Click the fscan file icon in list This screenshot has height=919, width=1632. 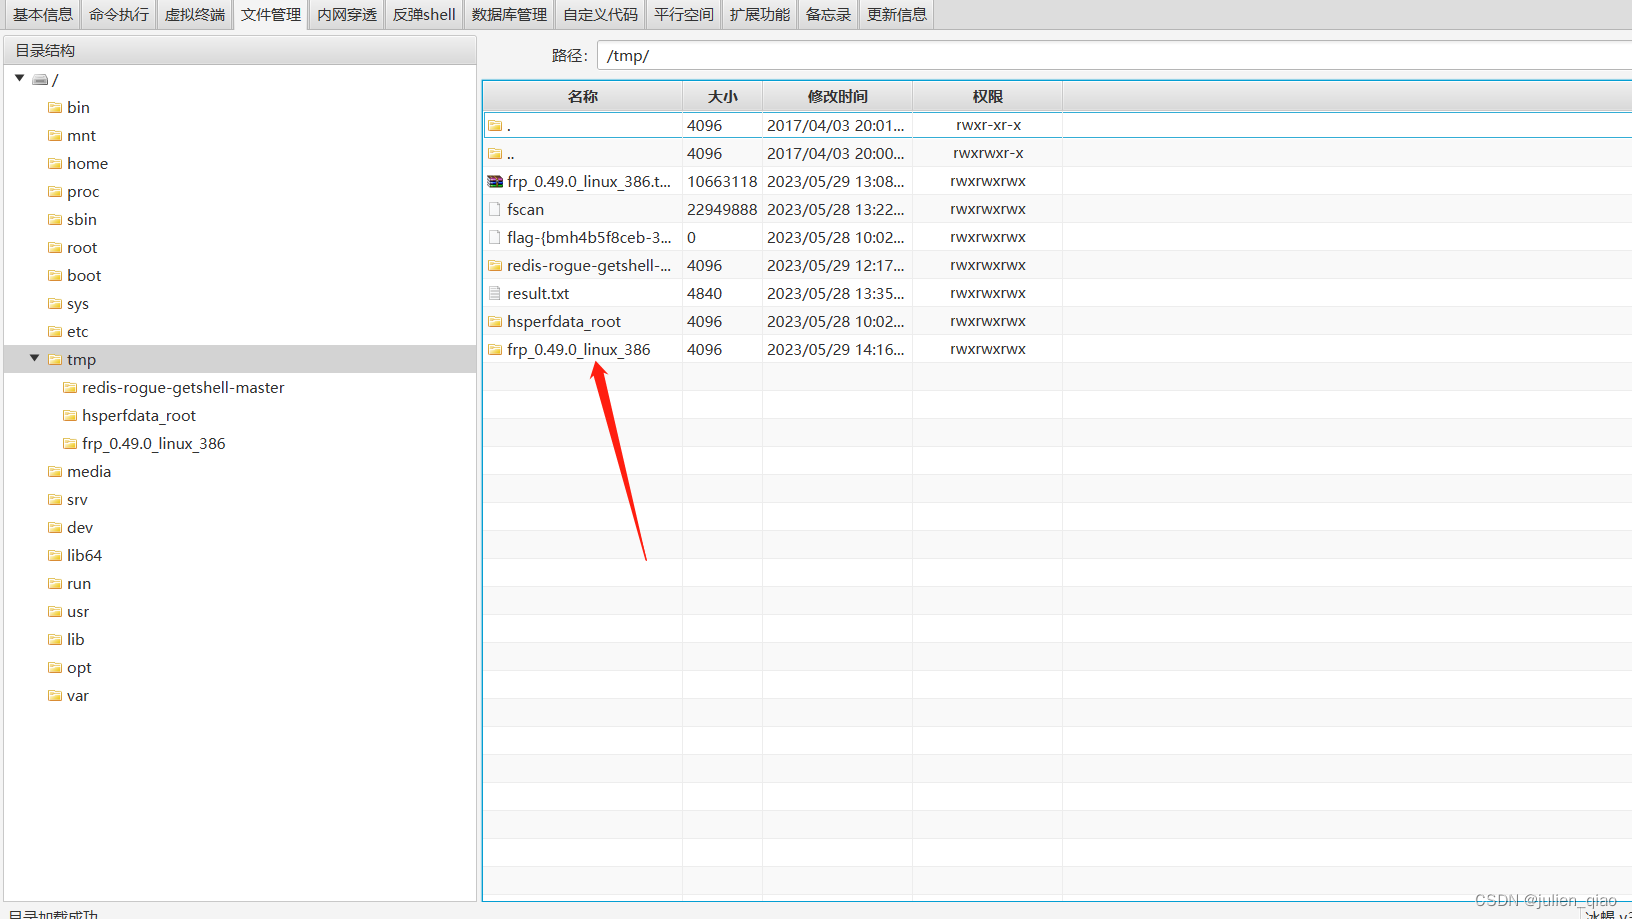[495, 209]
